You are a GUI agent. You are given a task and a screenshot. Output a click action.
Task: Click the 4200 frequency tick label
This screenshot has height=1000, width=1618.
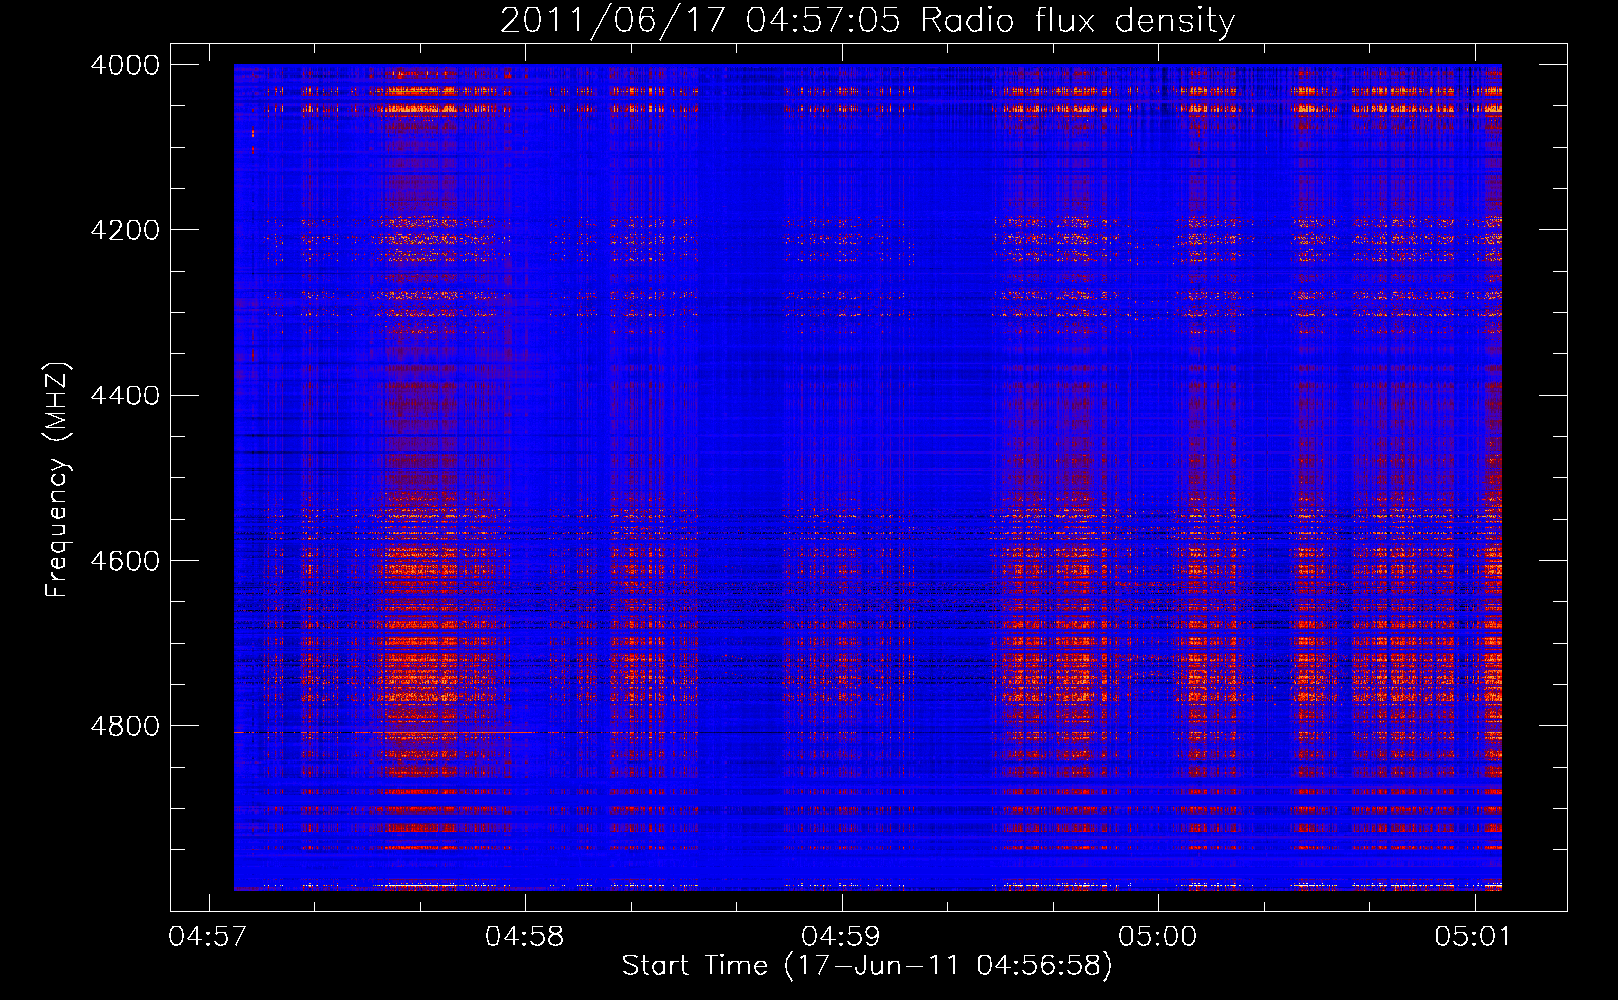(125, 230)
